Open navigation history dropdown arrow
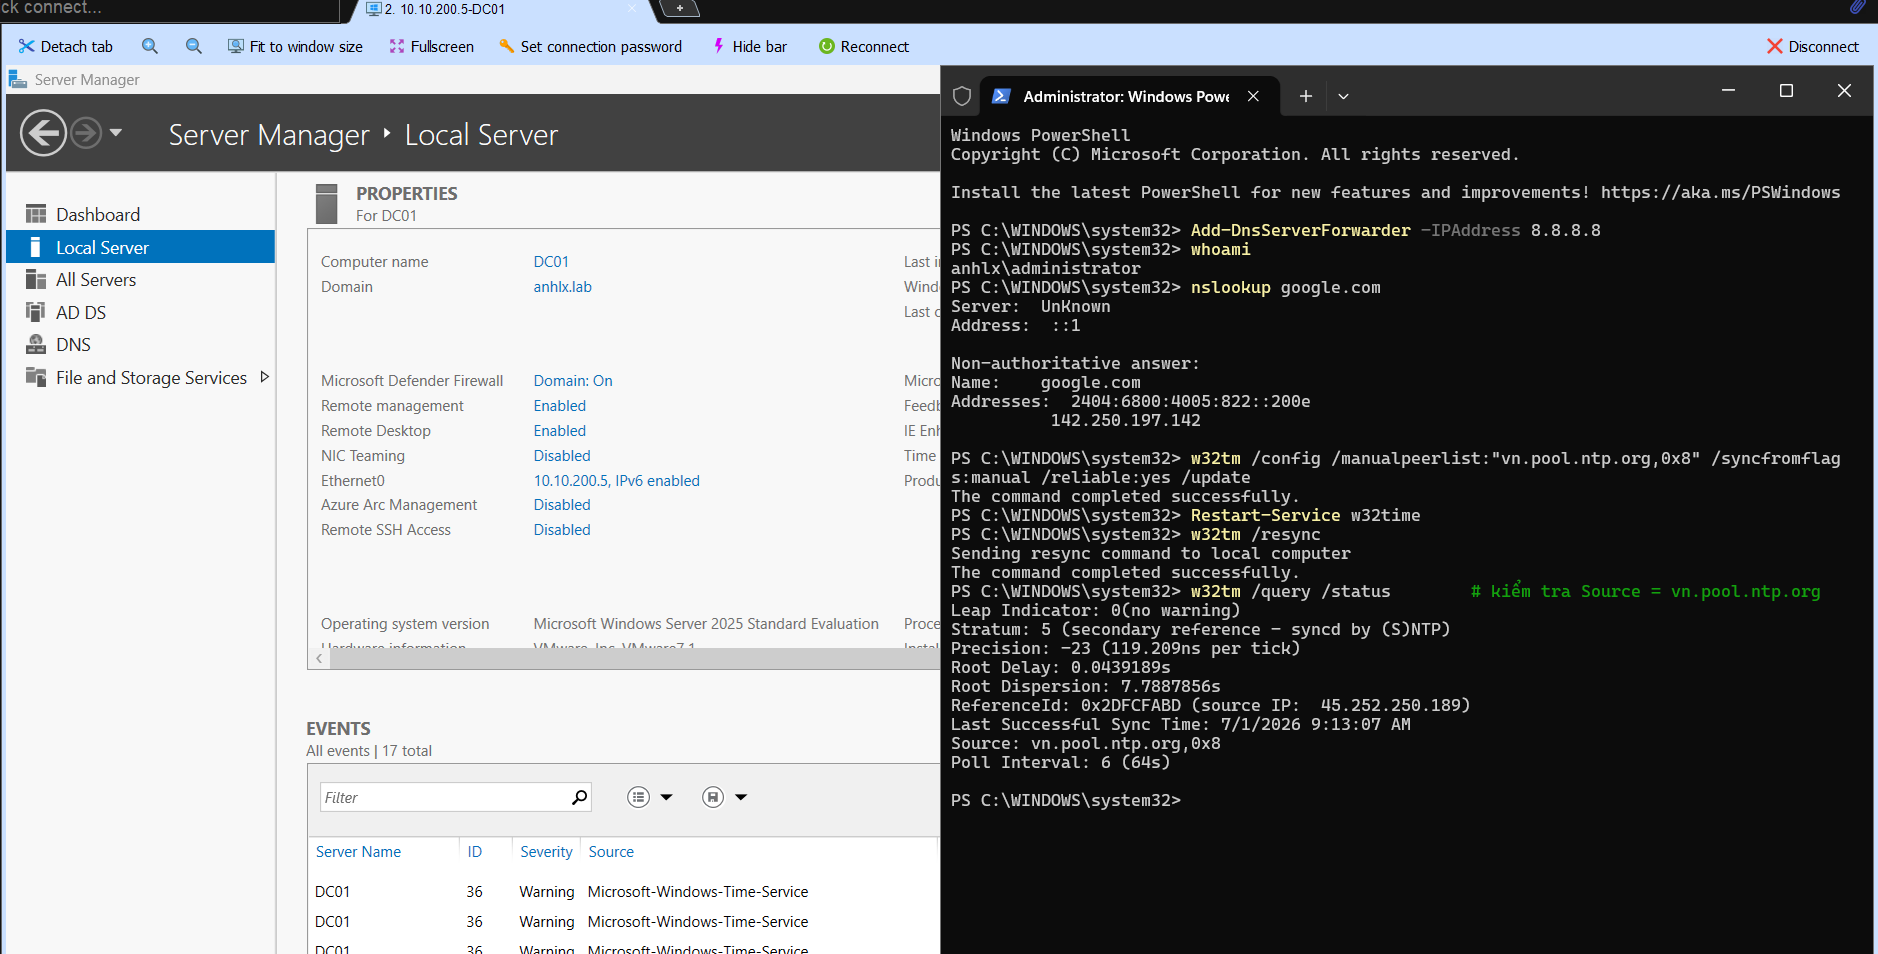Image resolution: width=1878 pixels, height=954 pixels. [116, 132]
